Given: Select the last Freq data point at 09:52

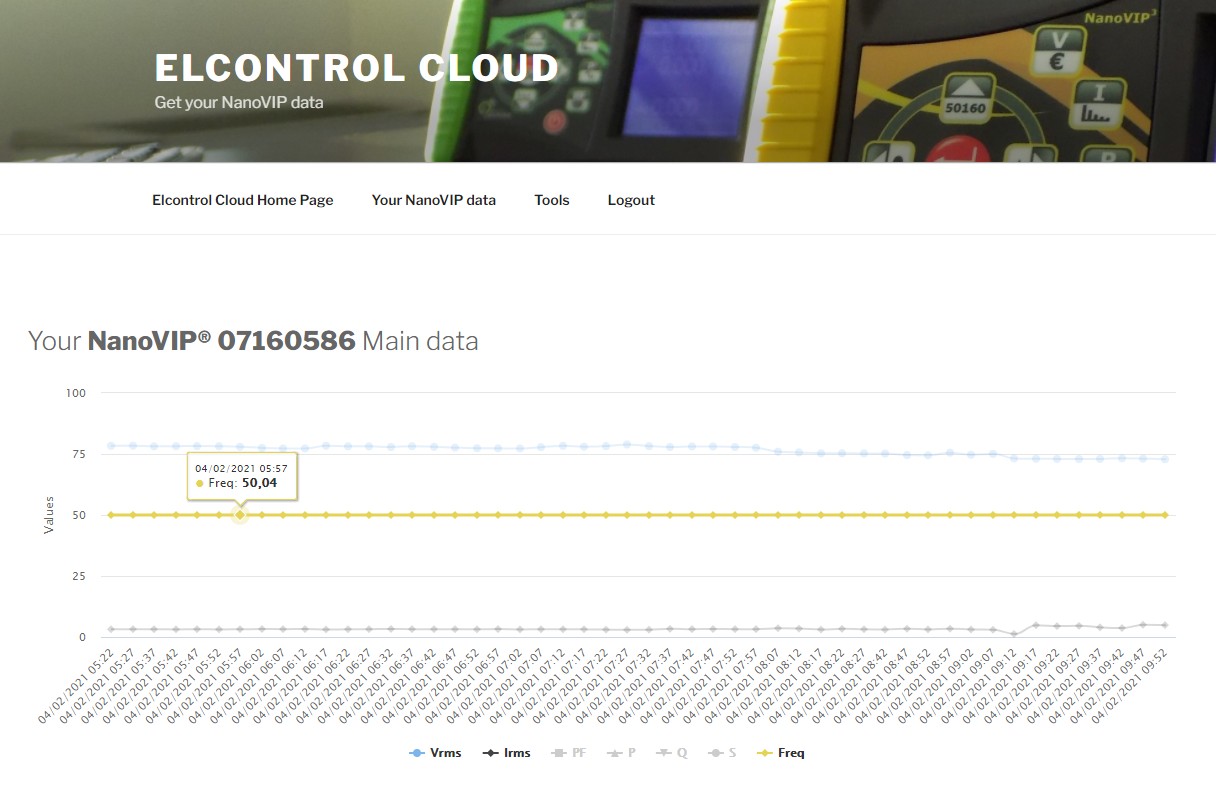Looking at the screenshot, I should pos(1164,515).
